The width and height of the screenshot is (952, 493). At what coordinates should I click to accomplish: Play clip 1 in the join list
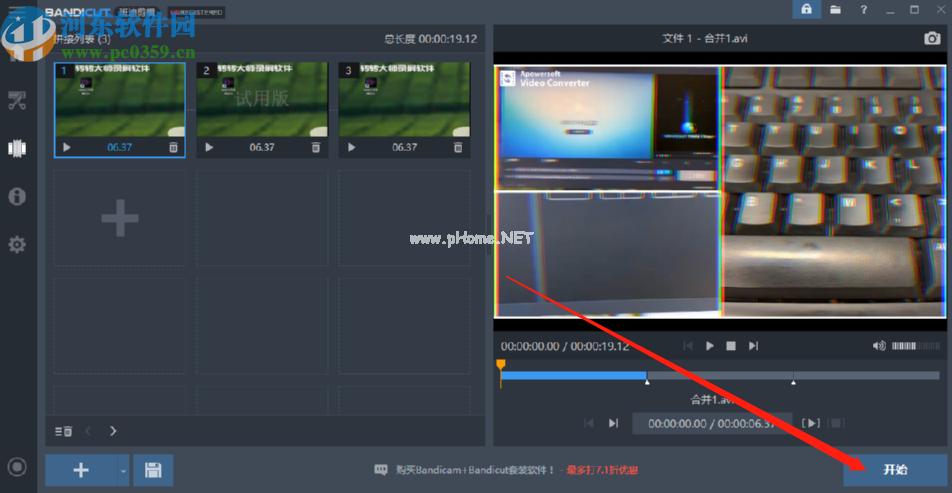tap(67, 147)
